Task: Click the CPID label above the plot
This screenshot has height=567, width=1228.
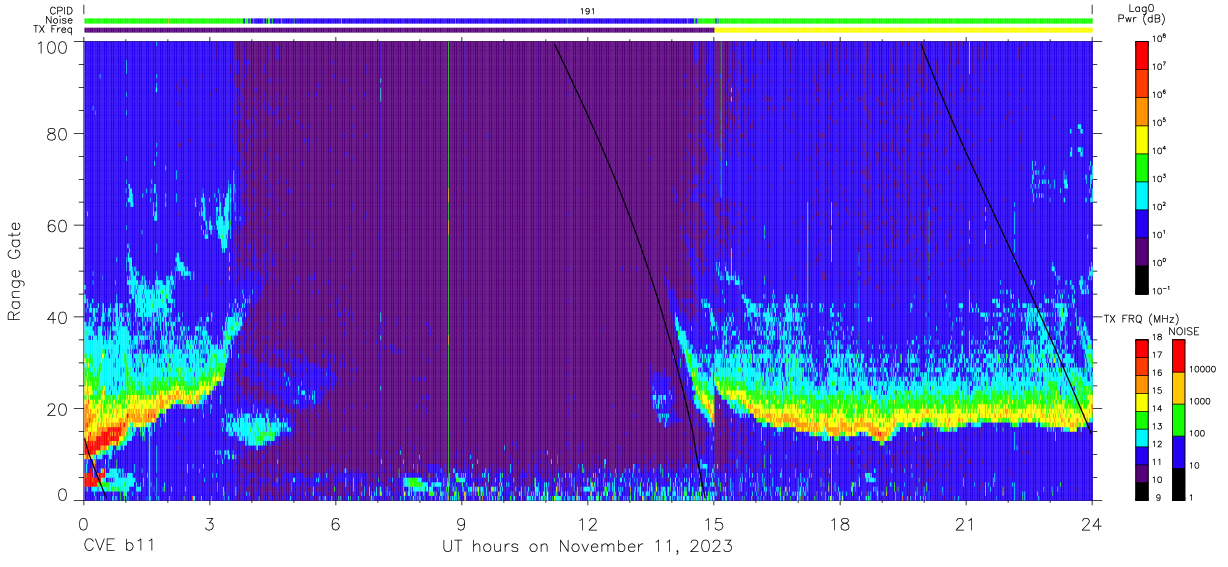Action: click(x=60, y=10)
